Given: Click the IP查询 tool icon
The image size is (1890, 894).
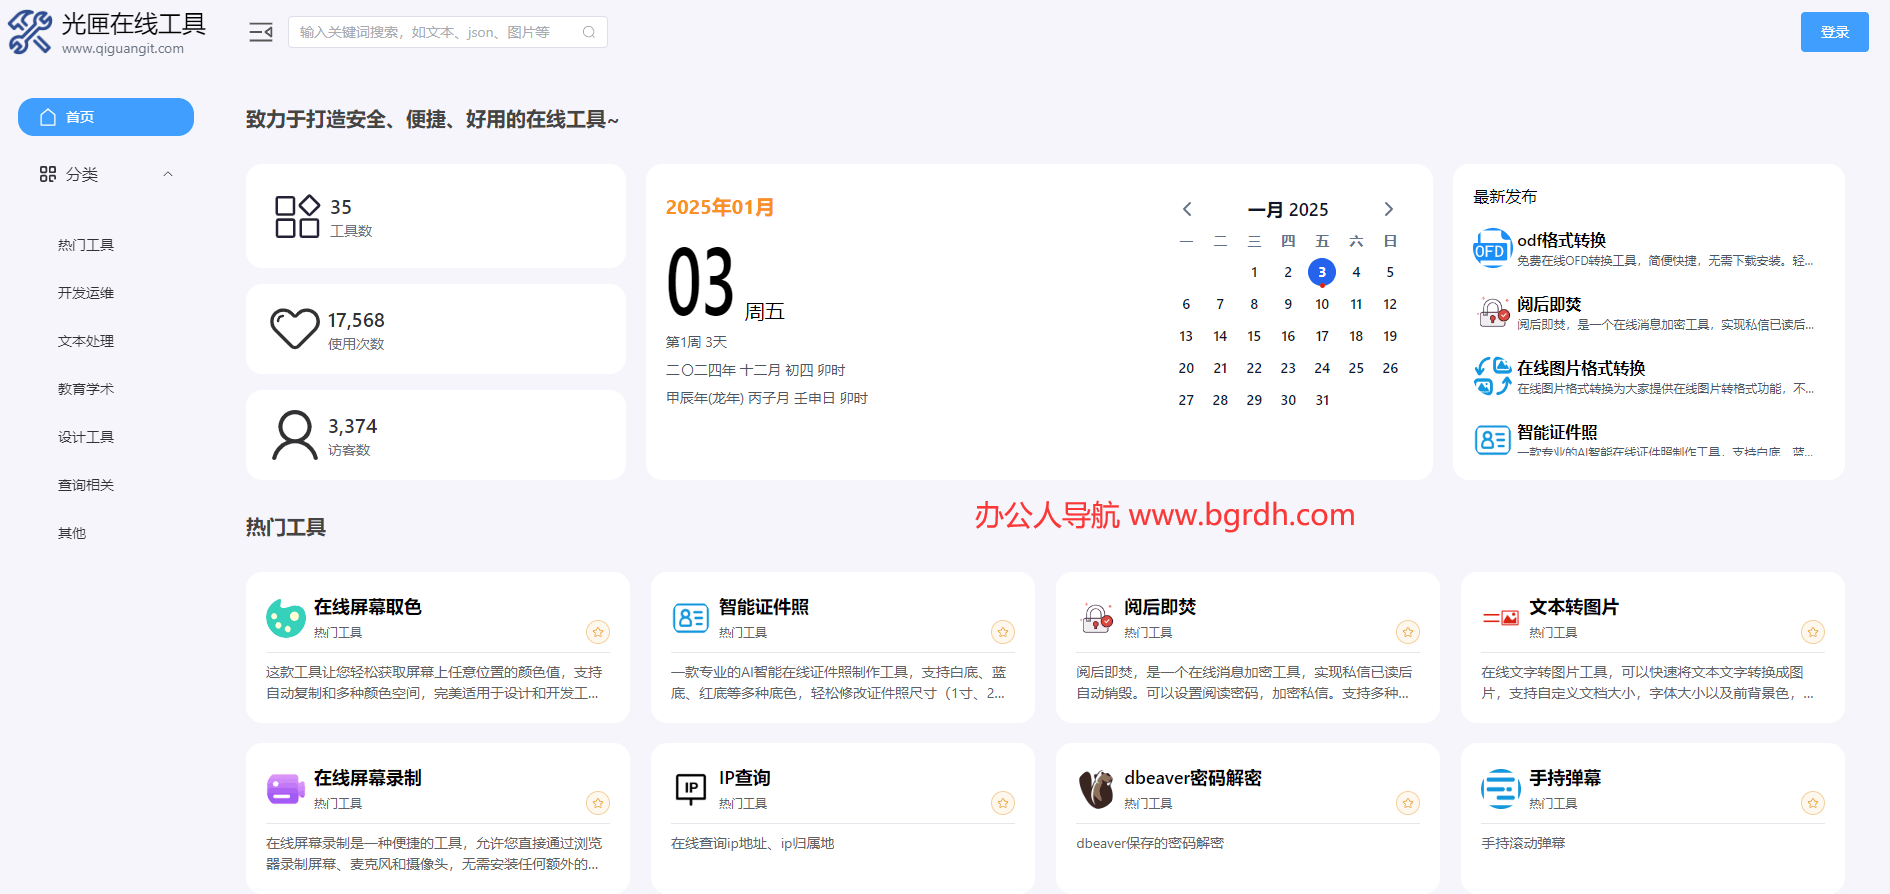Looking at the screenshot, I should [691, 789].
